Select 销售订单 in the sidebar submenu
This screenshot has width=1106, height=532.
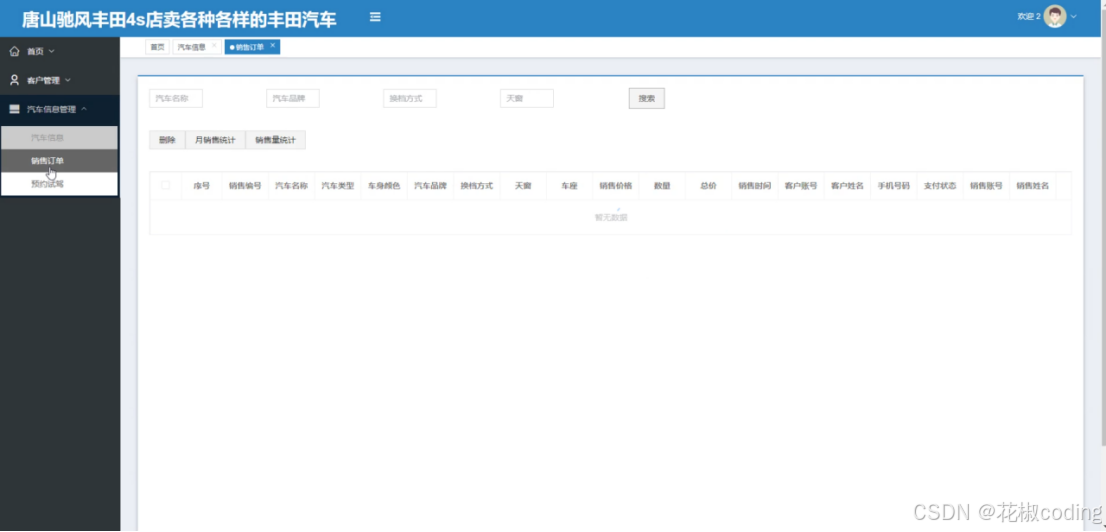pyautogui.click(x=59, y=161)
